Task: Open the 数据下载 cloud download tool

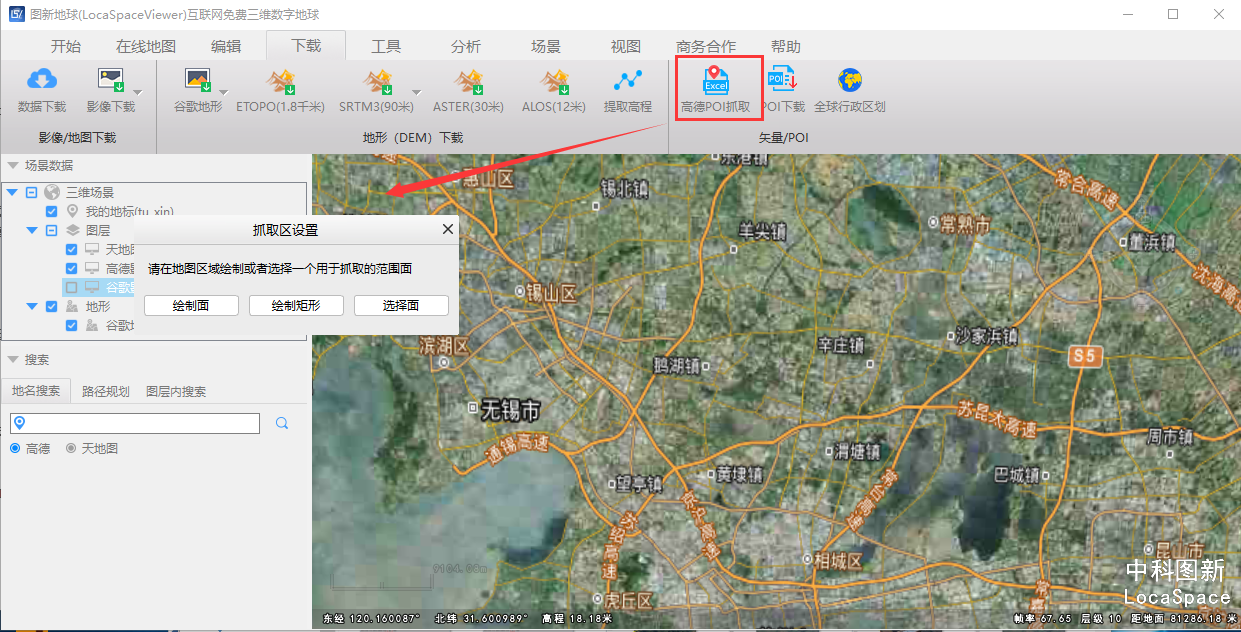Action: (x=42, y=90)
